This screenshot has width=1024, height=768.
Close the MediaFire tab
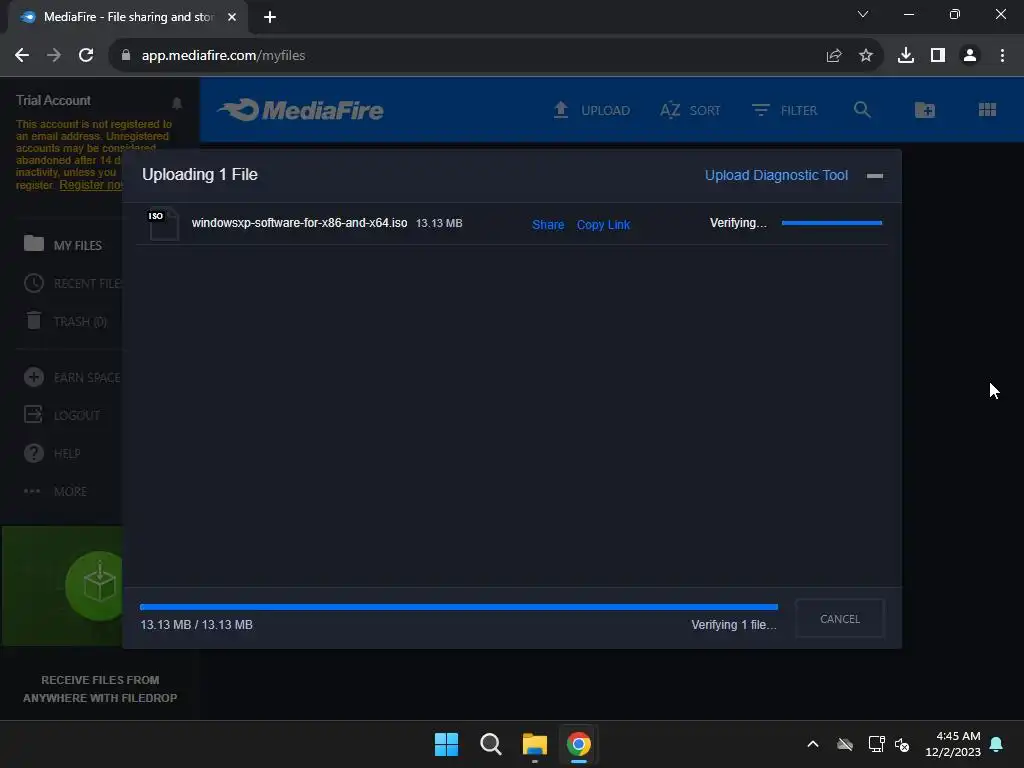pyautogui.click(x=232, y=17)
